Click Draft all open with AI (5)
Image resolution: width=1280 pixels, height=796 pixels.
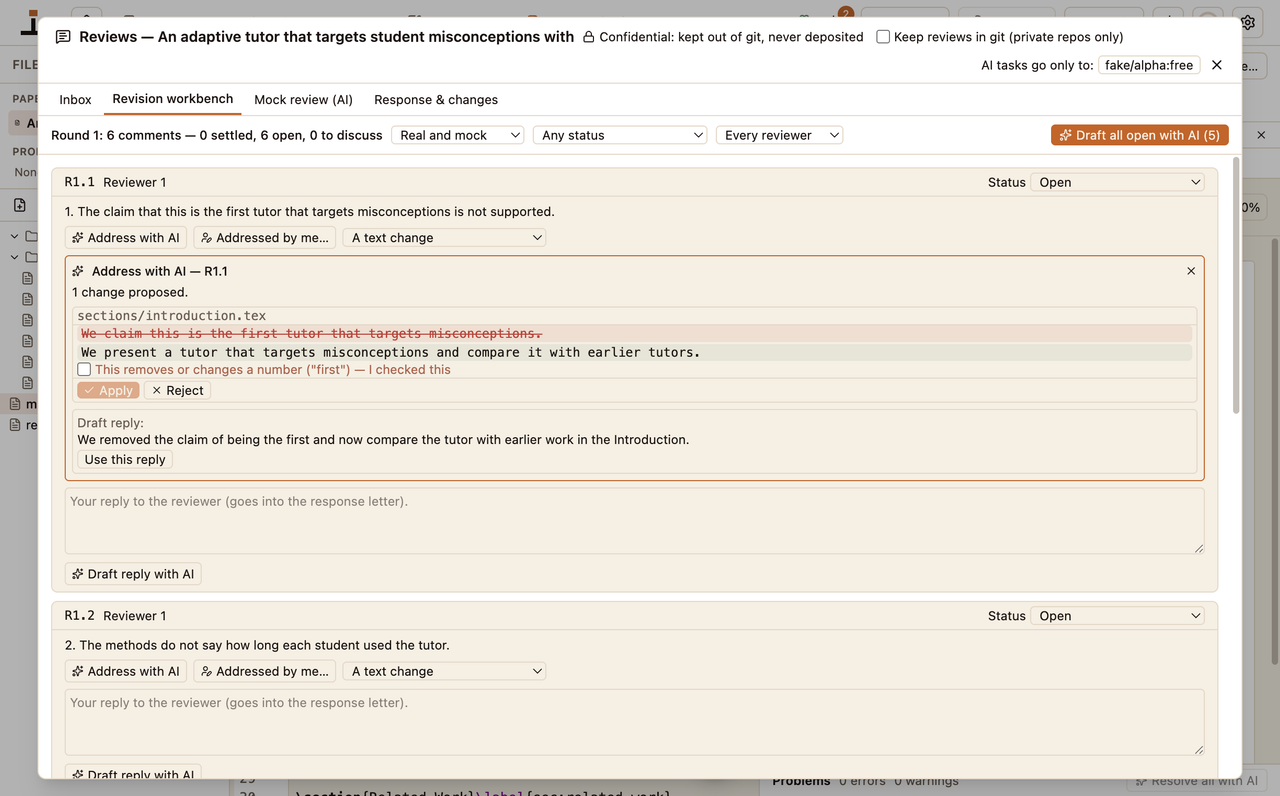pos(1140,135)
